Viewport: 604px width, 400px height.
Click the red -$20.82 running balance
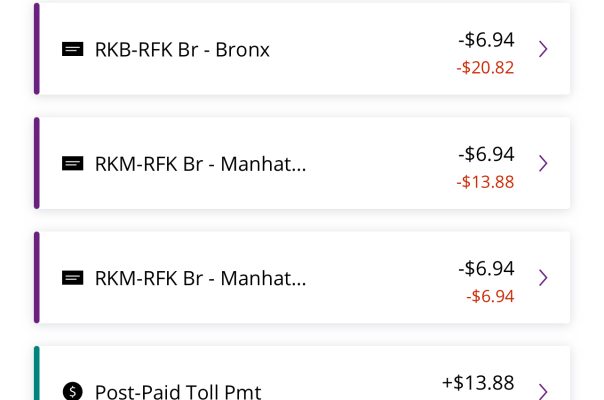pyautogui.click(x=485, y=68)
